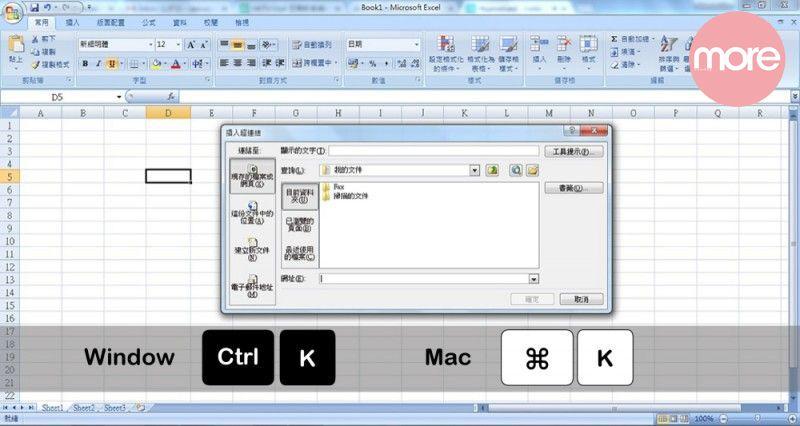Screen dimensions: 800x426
Task: Expand Look in (查詢) folder dropdown
Action: coord(474,170)
